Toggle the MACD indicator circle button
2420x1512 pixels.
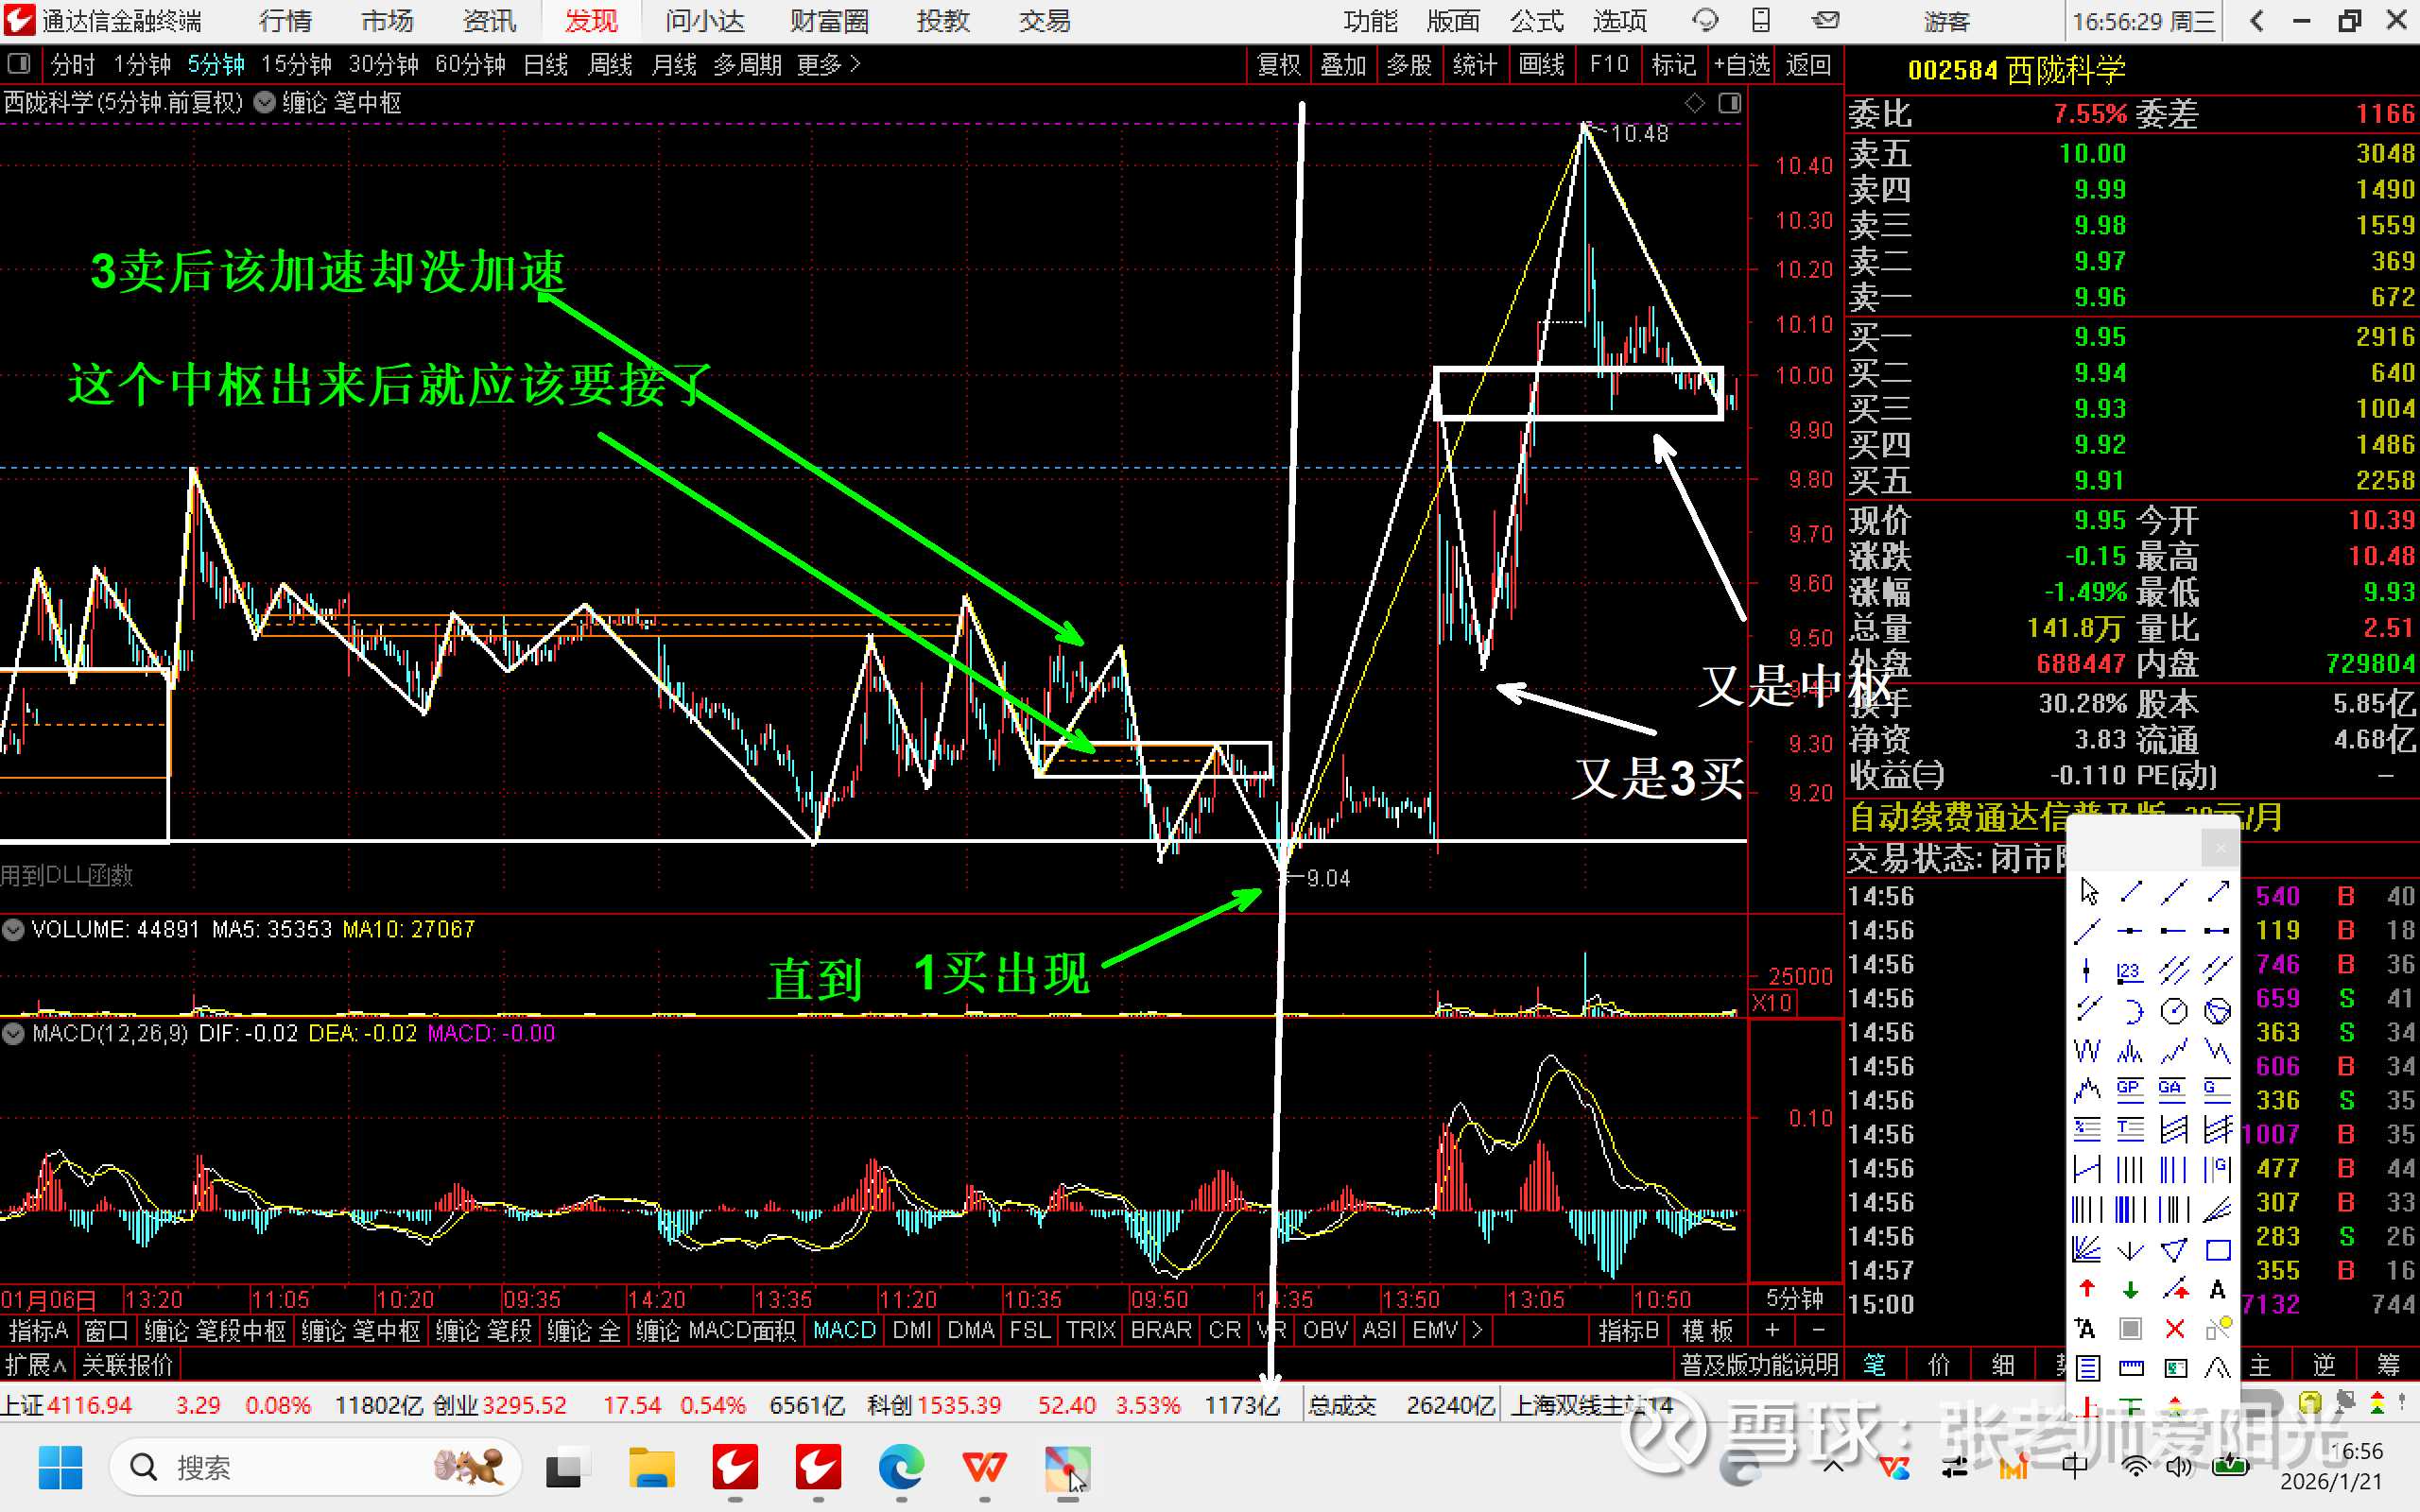(x=13, y=1033)
